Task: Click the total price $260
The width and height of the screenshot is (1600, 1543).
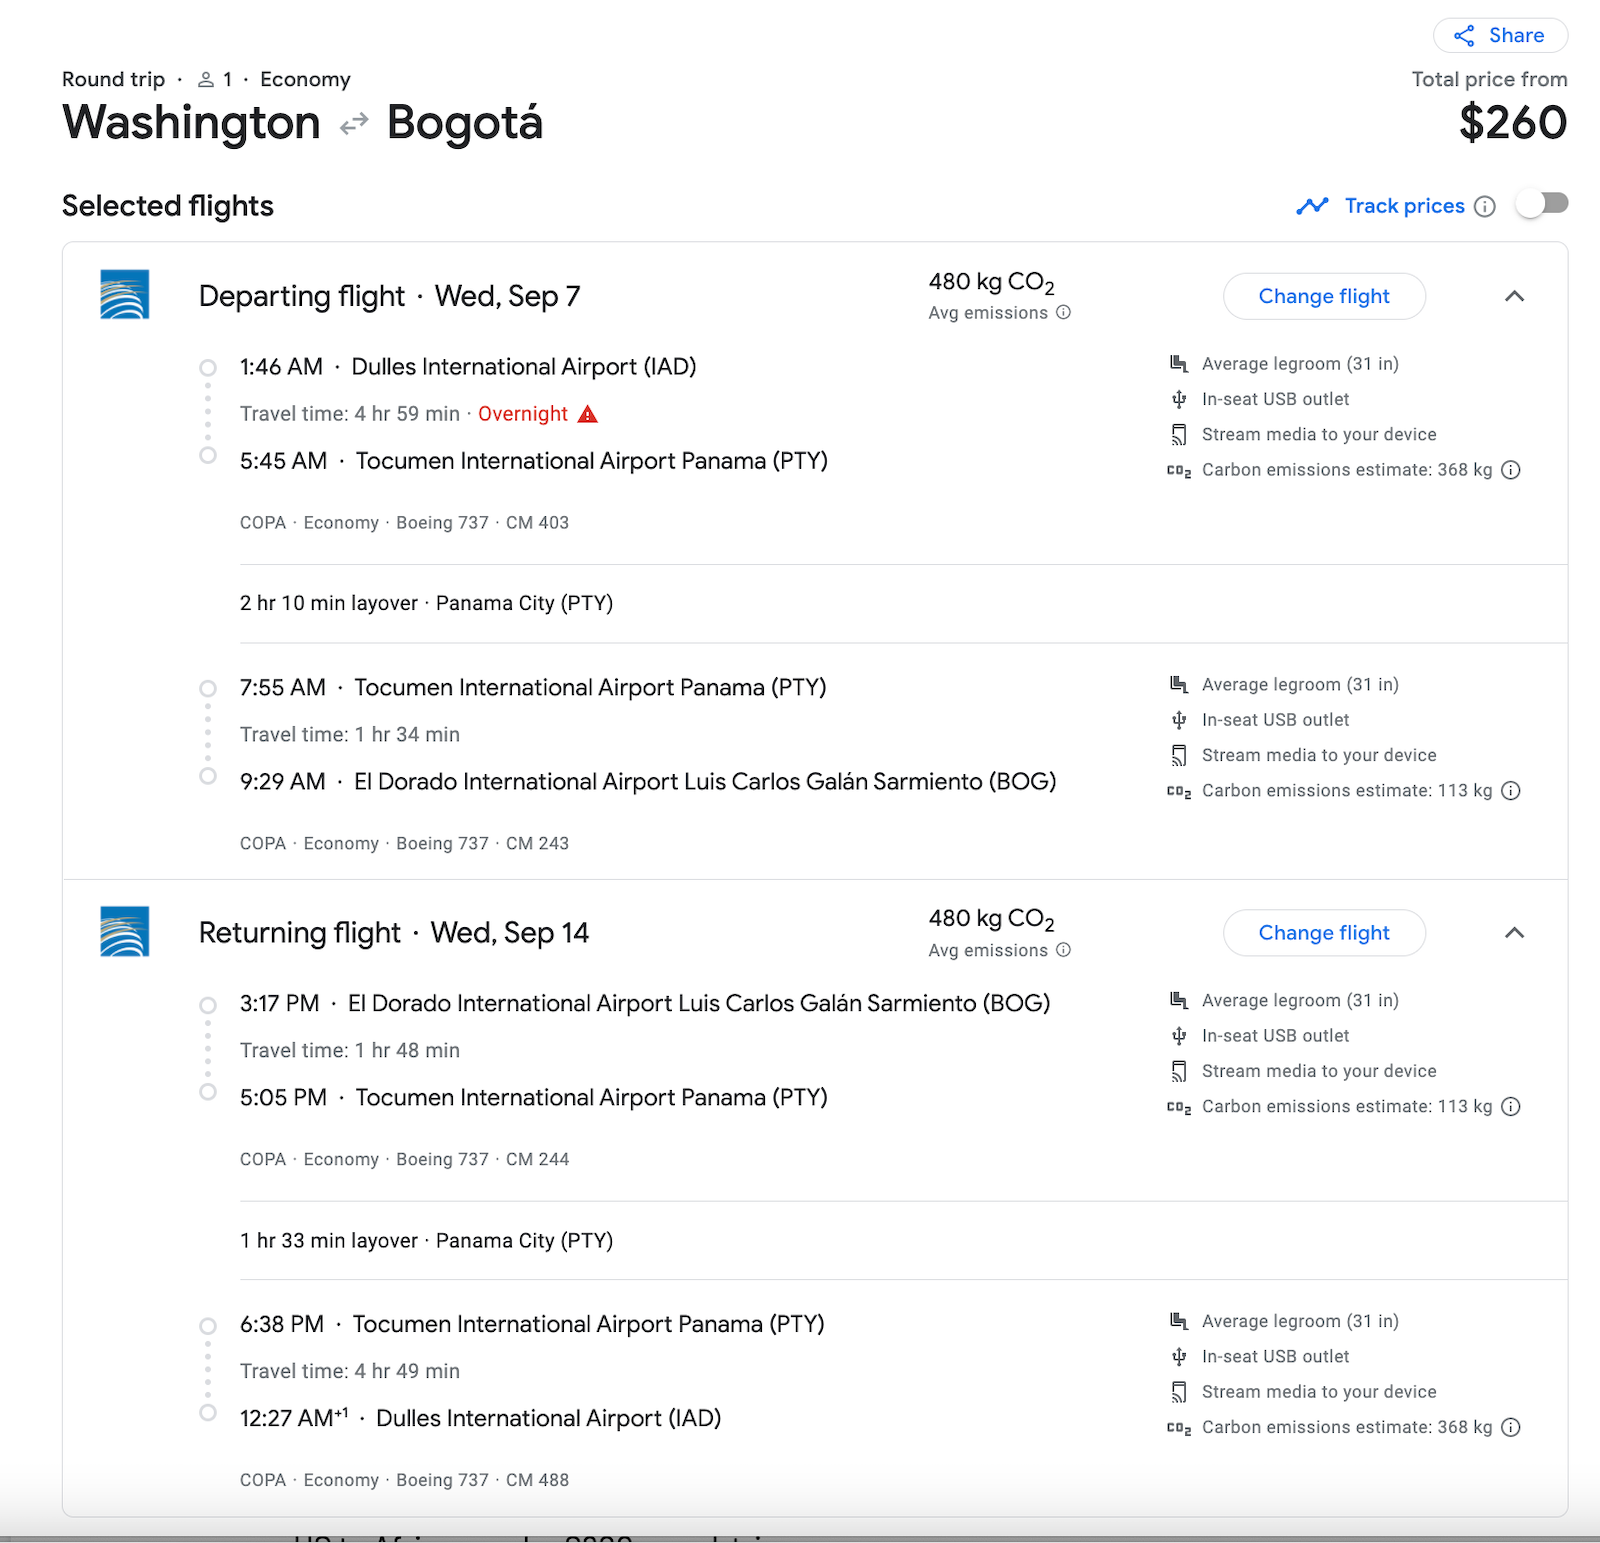Action: pyautogui.click(x=1515, y=123)
